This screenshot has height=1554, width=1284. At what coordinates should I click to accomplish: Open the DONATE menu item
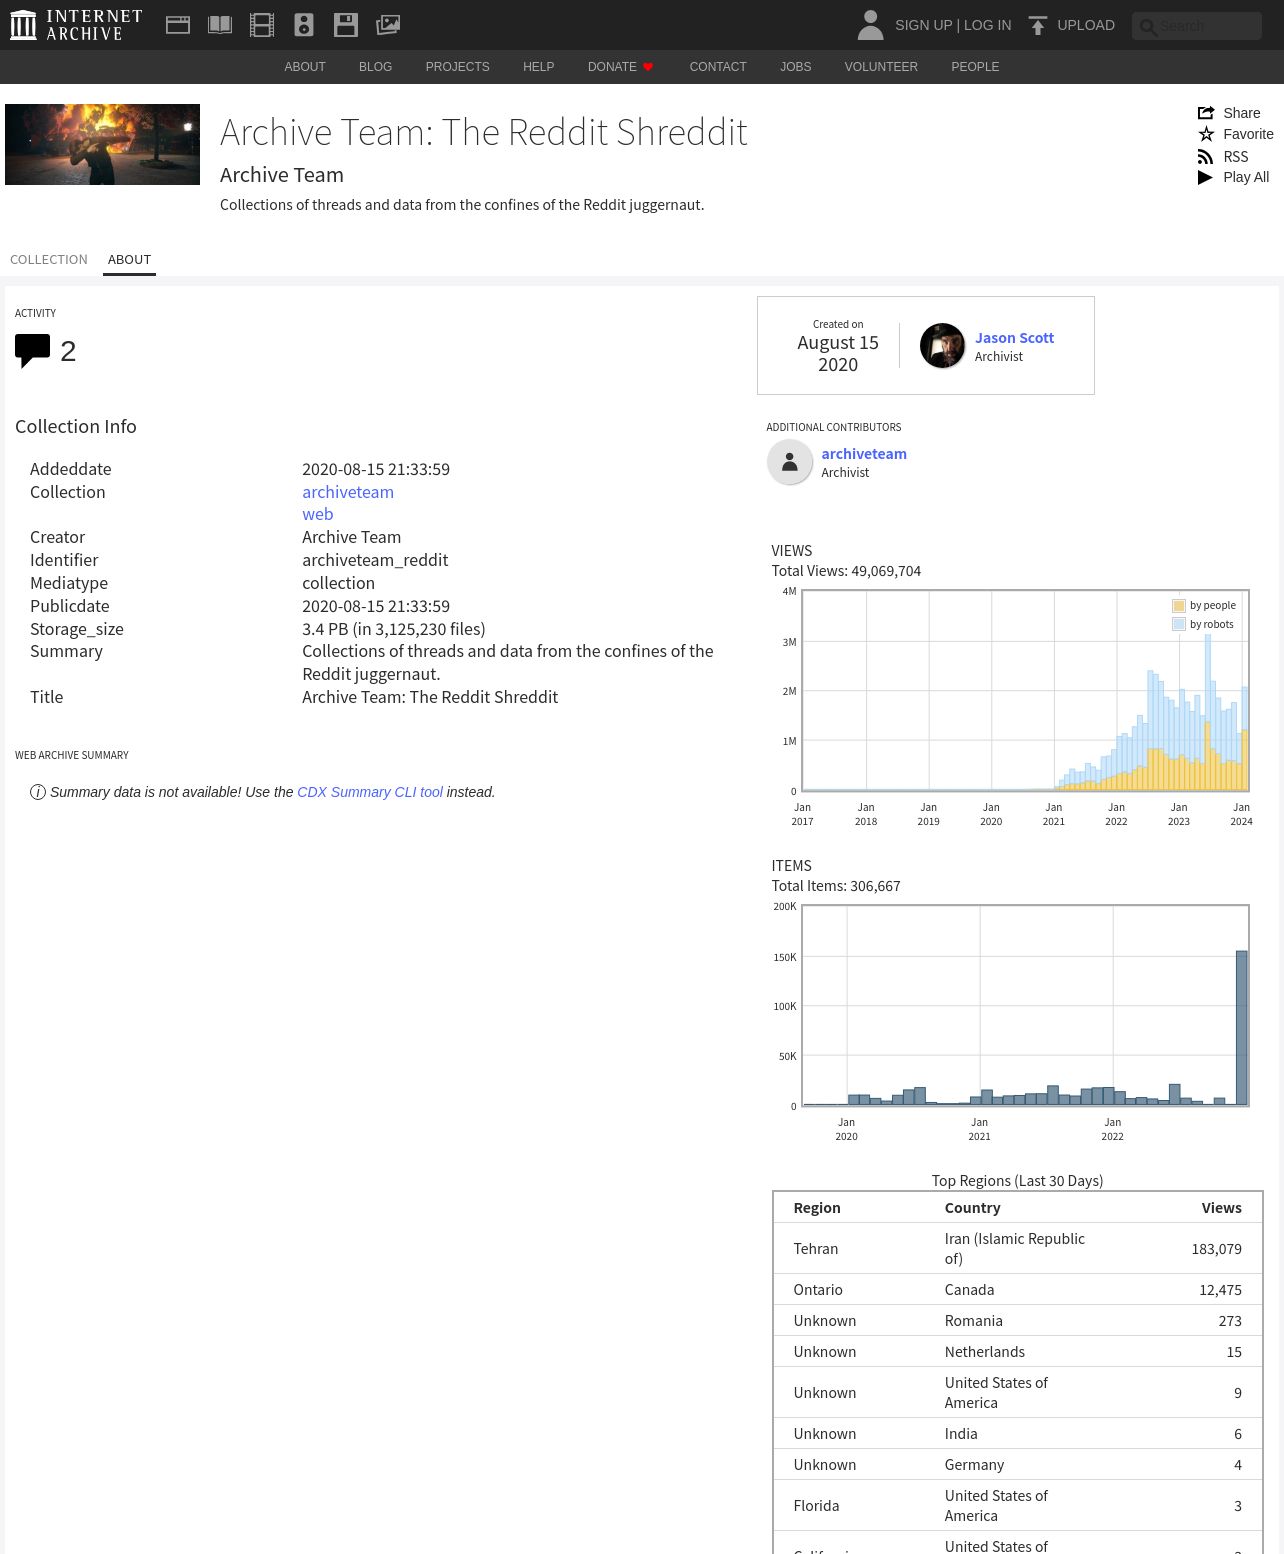click(612, 67)
